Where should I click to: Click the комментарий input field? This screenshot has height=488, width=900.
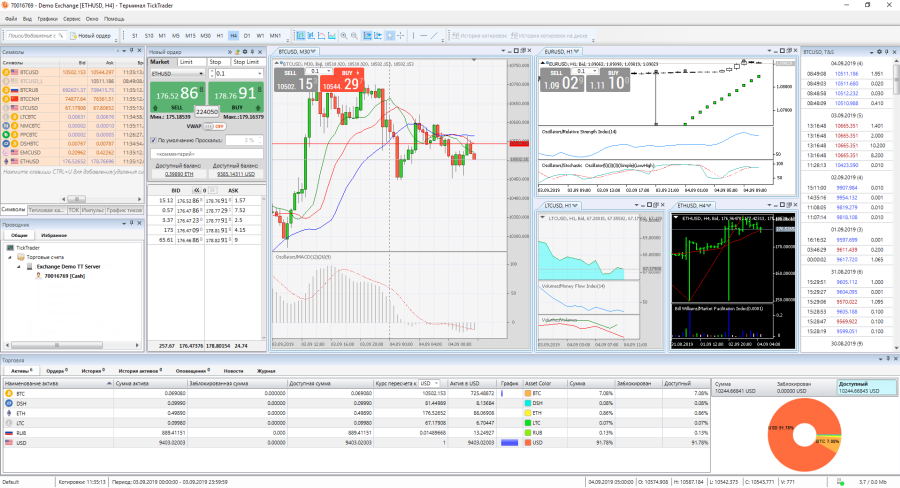coord(207,154)
